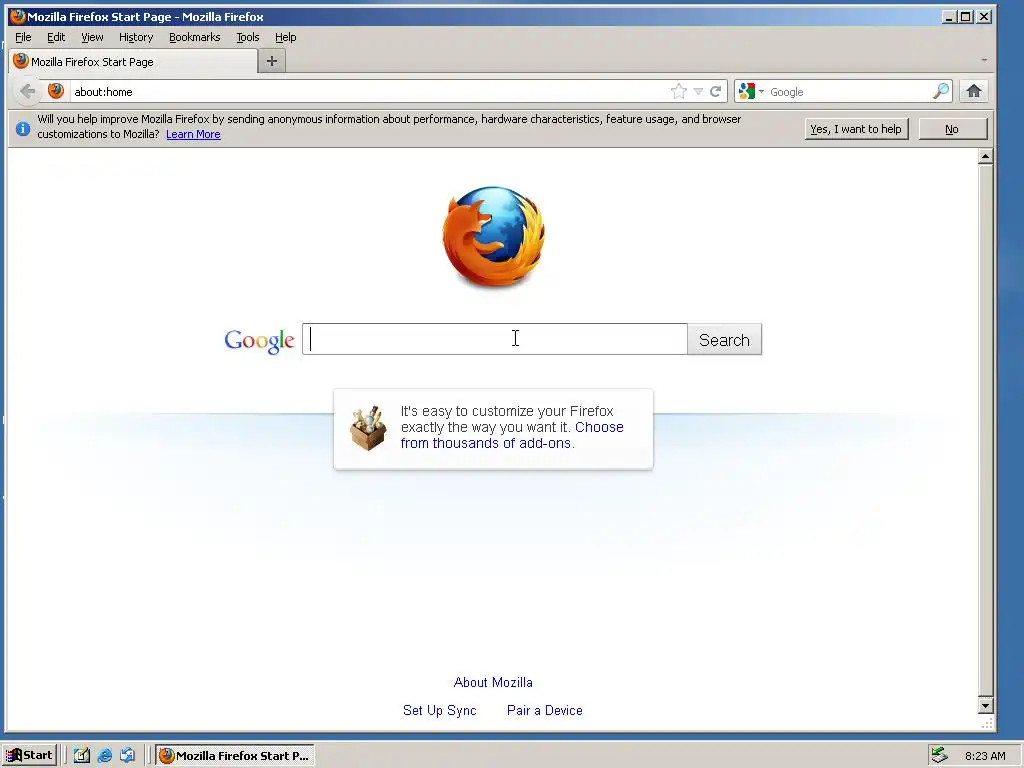The height and width of the screenshot is (768, 1024).
Task: Click the Show Desktop quick launch icon
Action: tap(82, 756)
